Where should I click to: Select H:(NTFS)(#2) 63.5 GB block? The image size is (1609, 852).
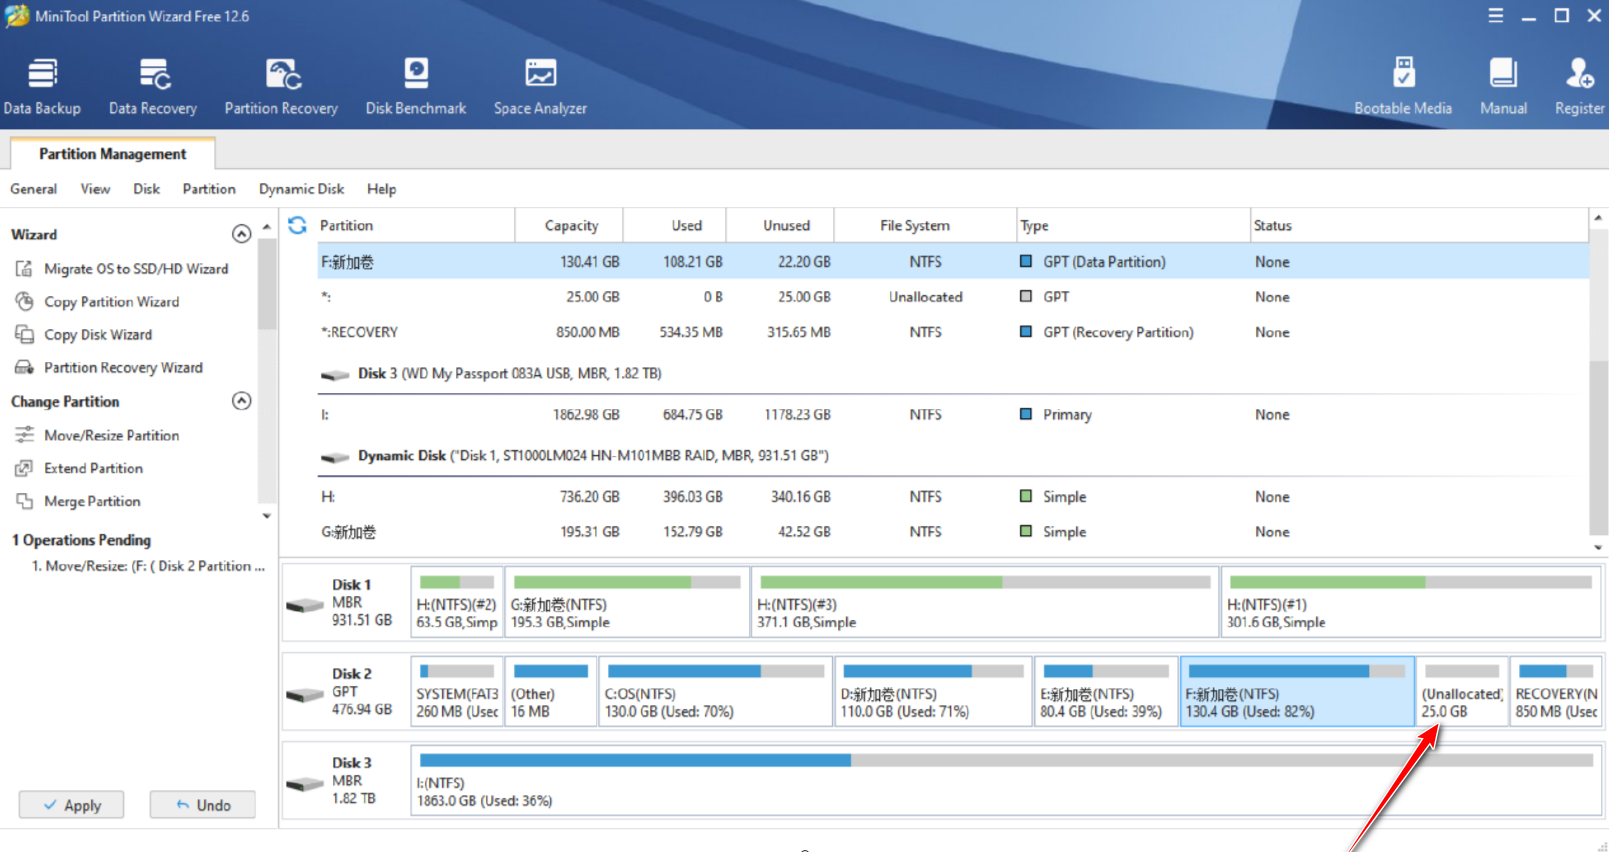click(x=456, y=602)
